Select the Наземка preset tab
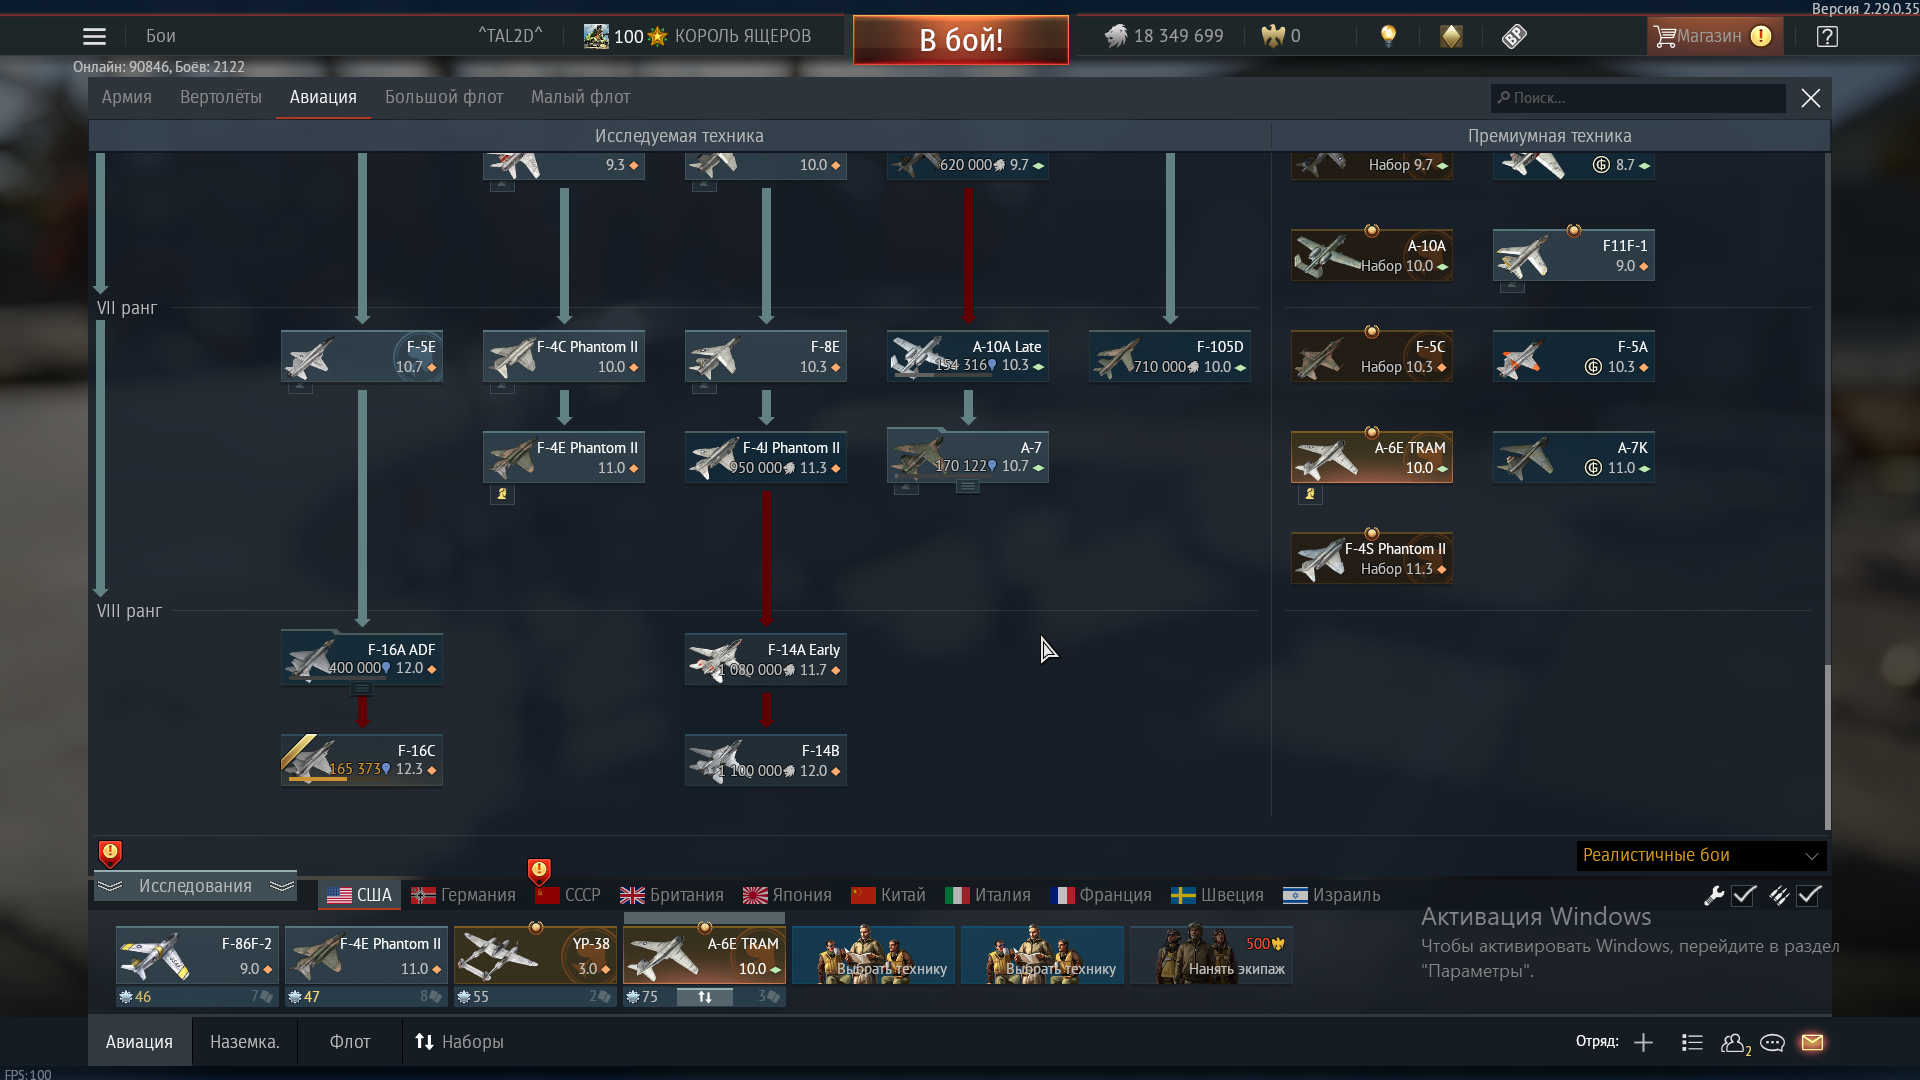The height and width of the screenshot is (1080, 1920). click(245, 1042)
